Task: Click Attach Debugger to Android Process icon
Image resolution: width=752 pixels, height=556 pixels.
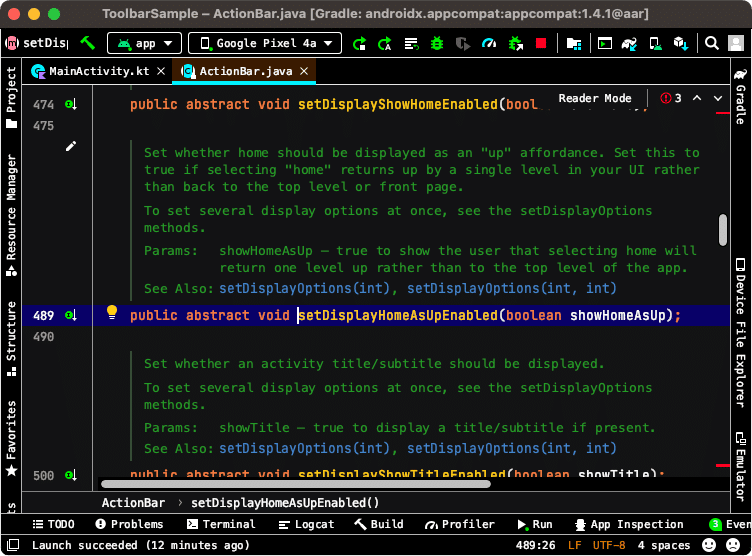Action: click(516, 44)
